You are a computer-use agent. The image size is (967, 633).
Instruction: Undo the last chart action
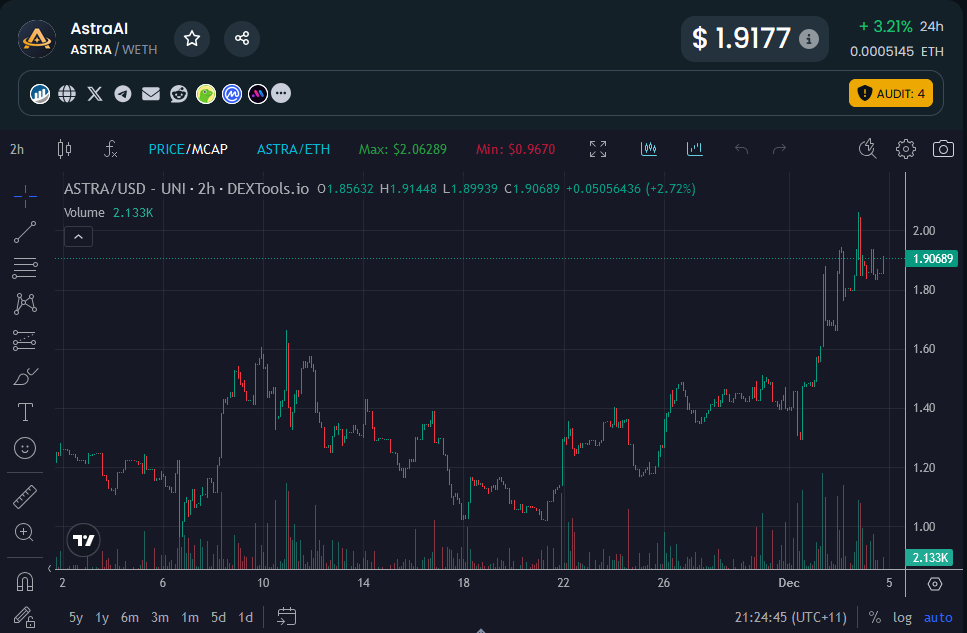click(x=741, y=149)
